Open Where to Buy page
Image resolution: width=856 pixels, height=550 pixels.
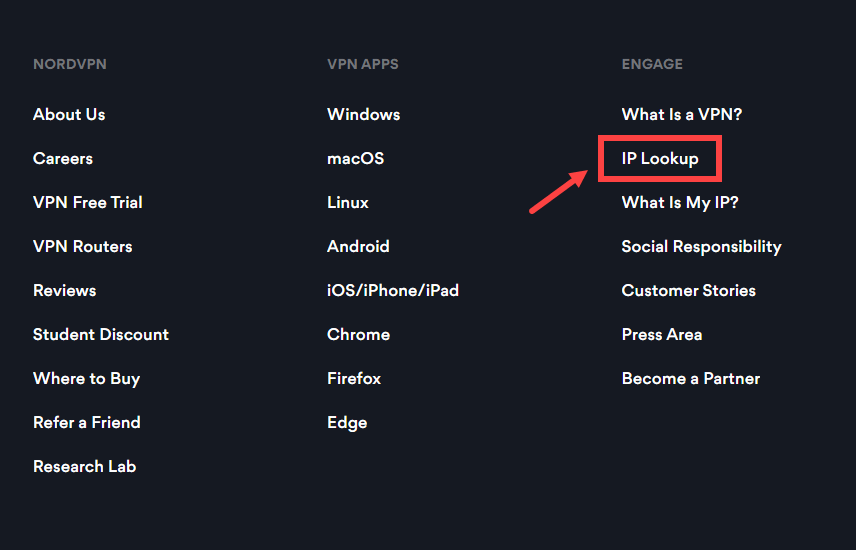87,379
